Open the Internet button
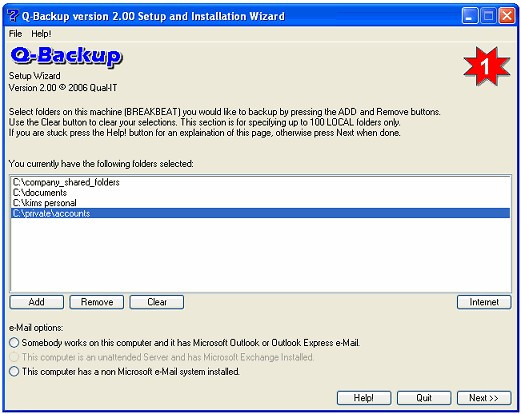 coord(484,302)
